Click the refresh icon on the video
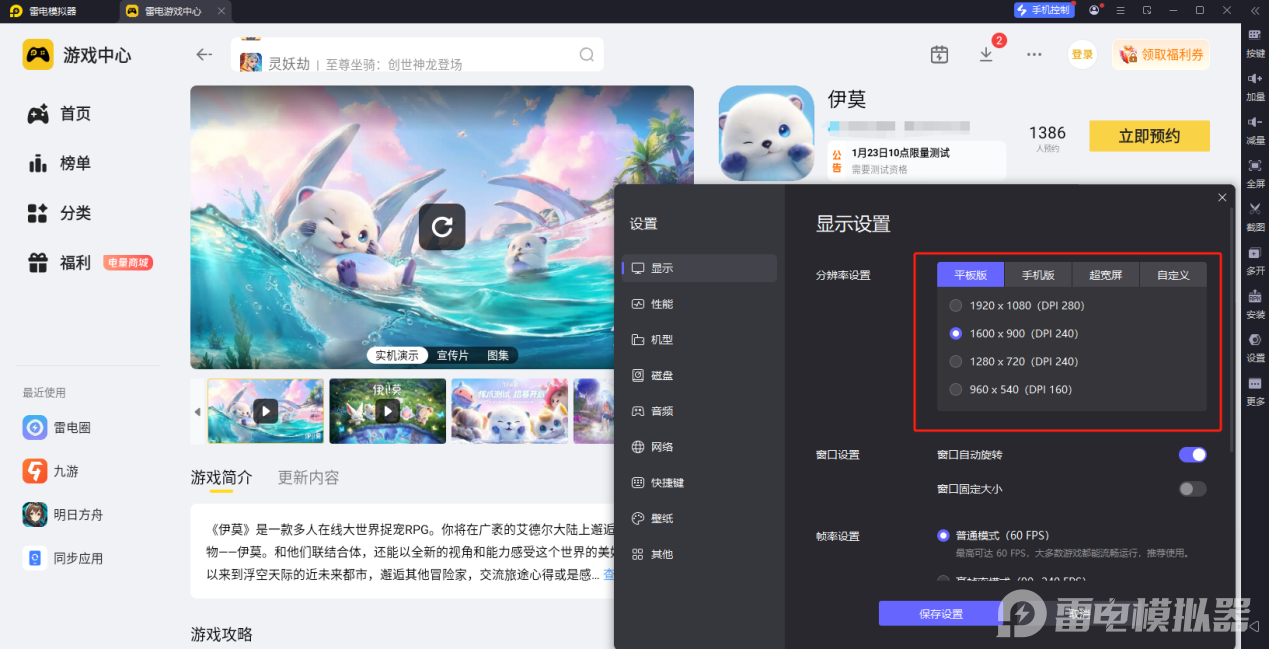 coord(442,227)
